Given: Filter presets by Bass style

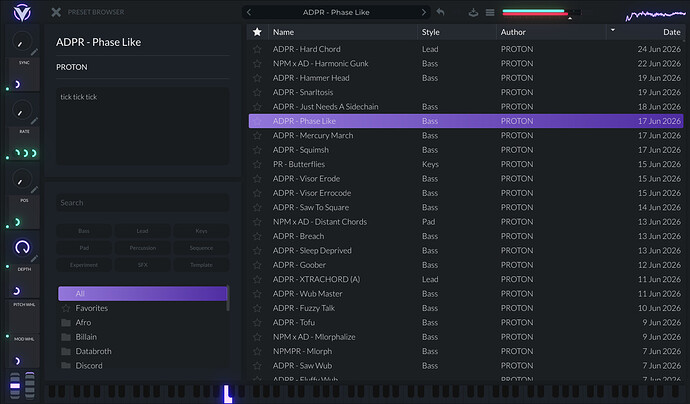Looking at the screenshot, I should tap(84, 231).
